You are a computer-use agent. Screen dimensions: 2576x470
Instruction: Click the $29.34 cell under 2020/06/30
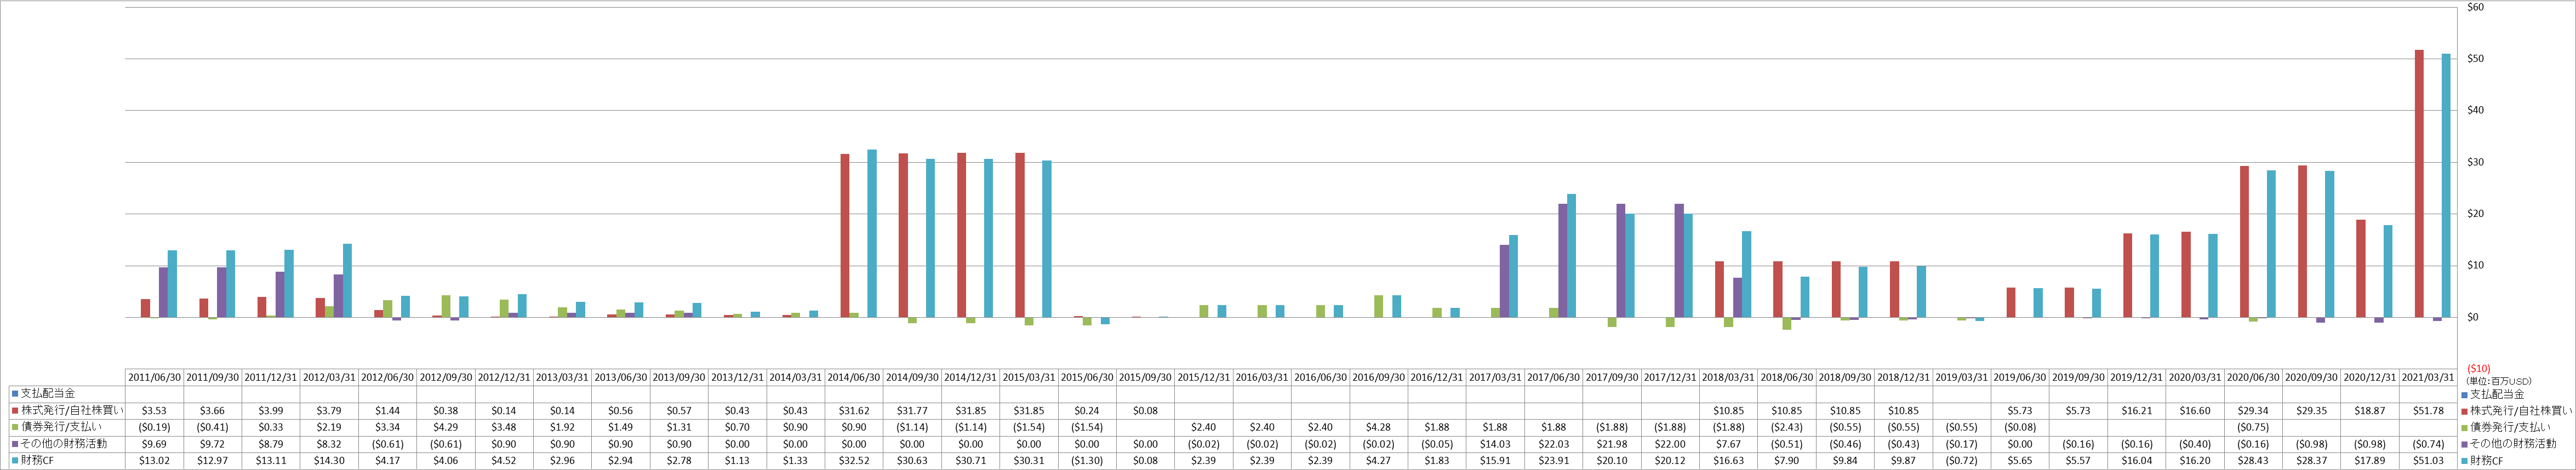coord(2254,411)
